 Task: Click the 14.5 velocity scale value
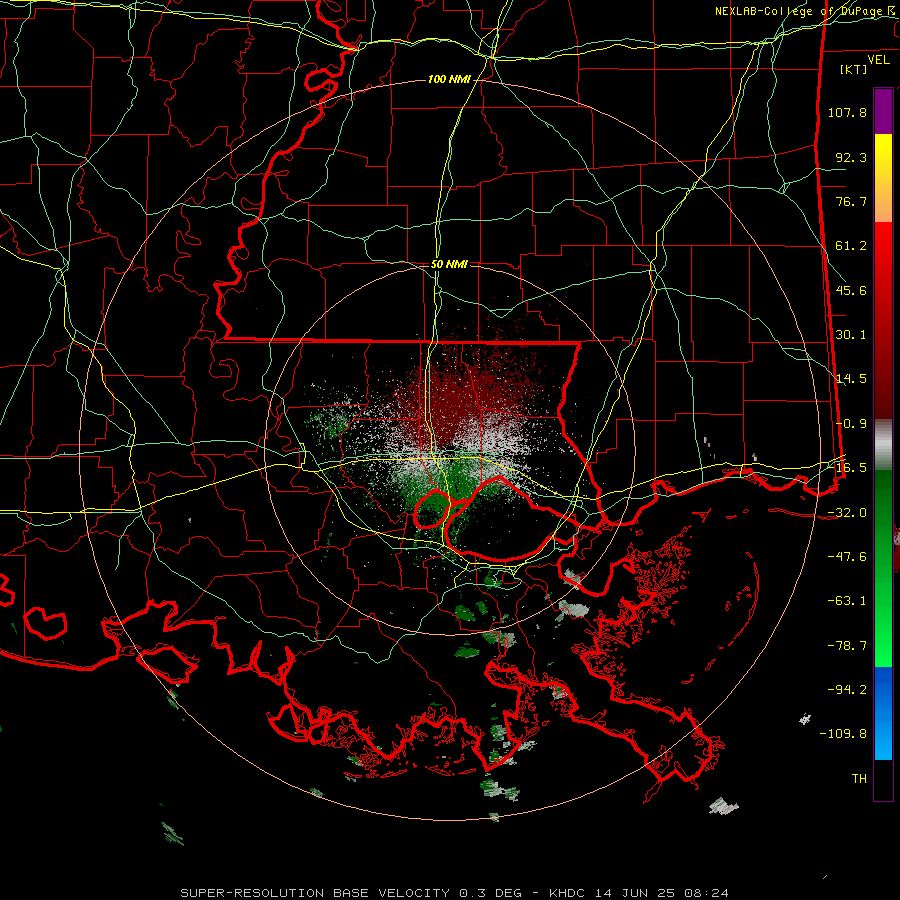pos(851,379)
